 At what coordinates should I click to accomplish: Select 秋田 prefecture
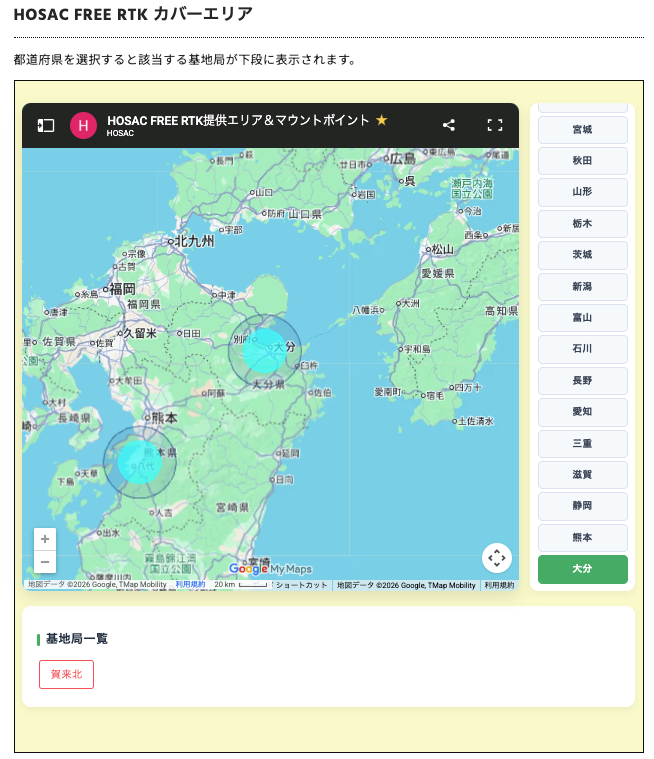click(583, 161)
